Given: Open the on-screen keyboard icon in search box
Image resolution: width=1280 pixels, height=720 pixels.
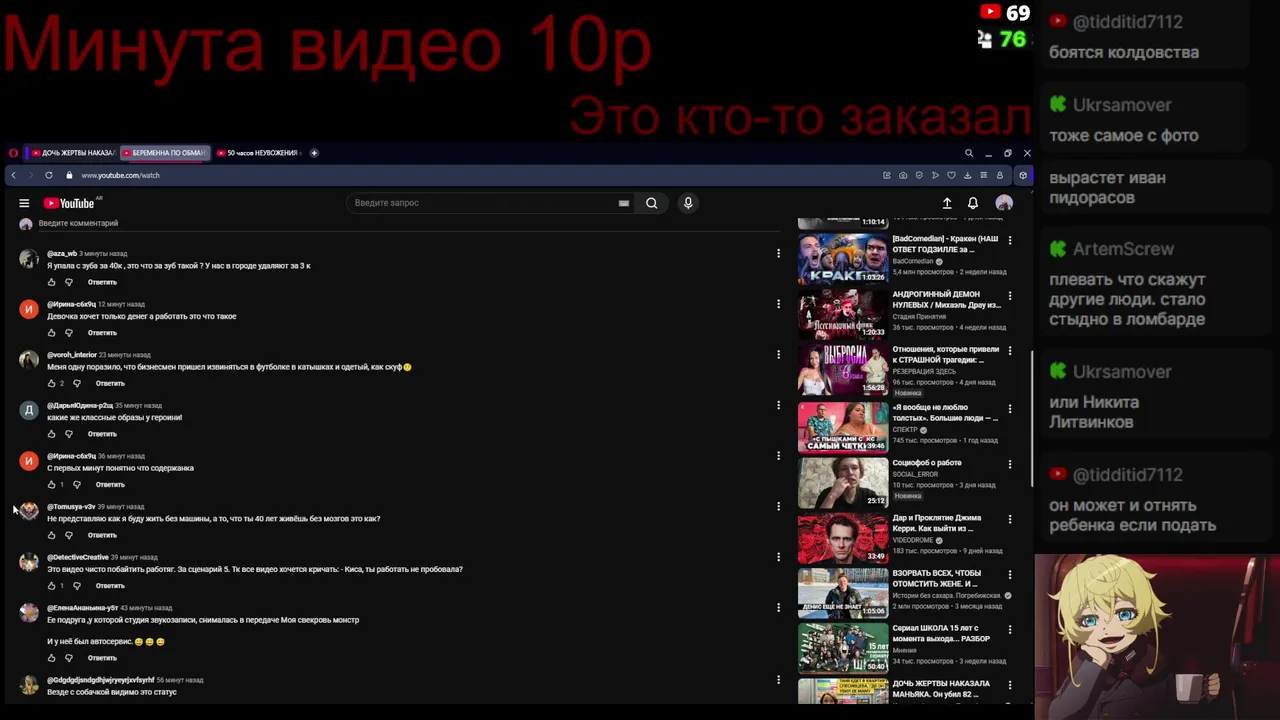Looking at the screenshot, I should [x=624, y=203].
